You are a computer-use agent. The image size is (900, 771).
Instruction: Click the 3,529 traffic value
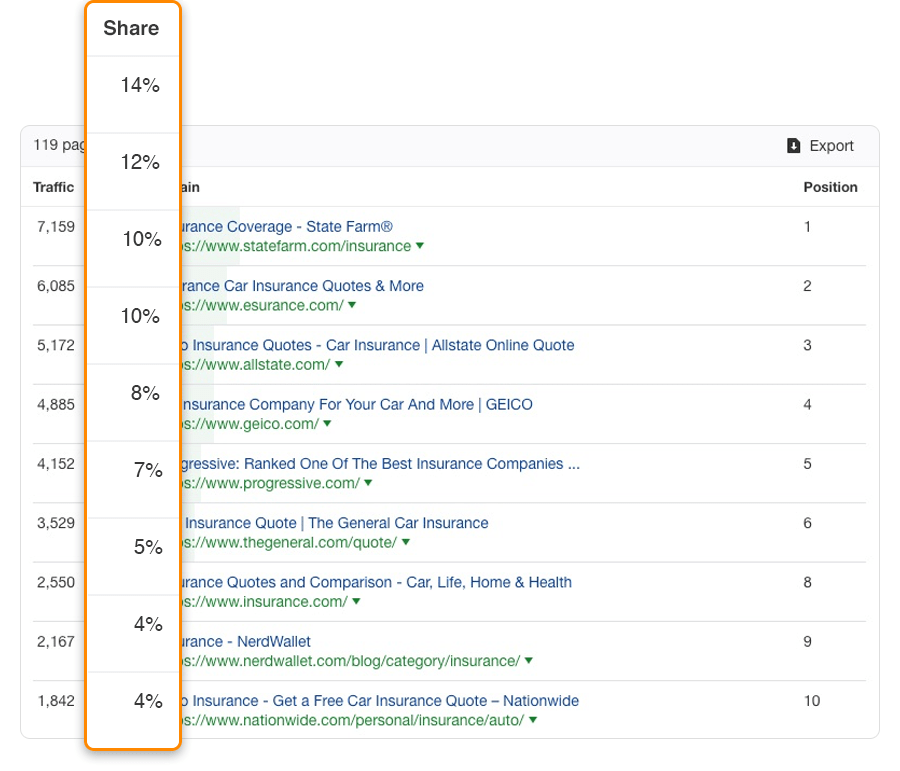[56, 523]
